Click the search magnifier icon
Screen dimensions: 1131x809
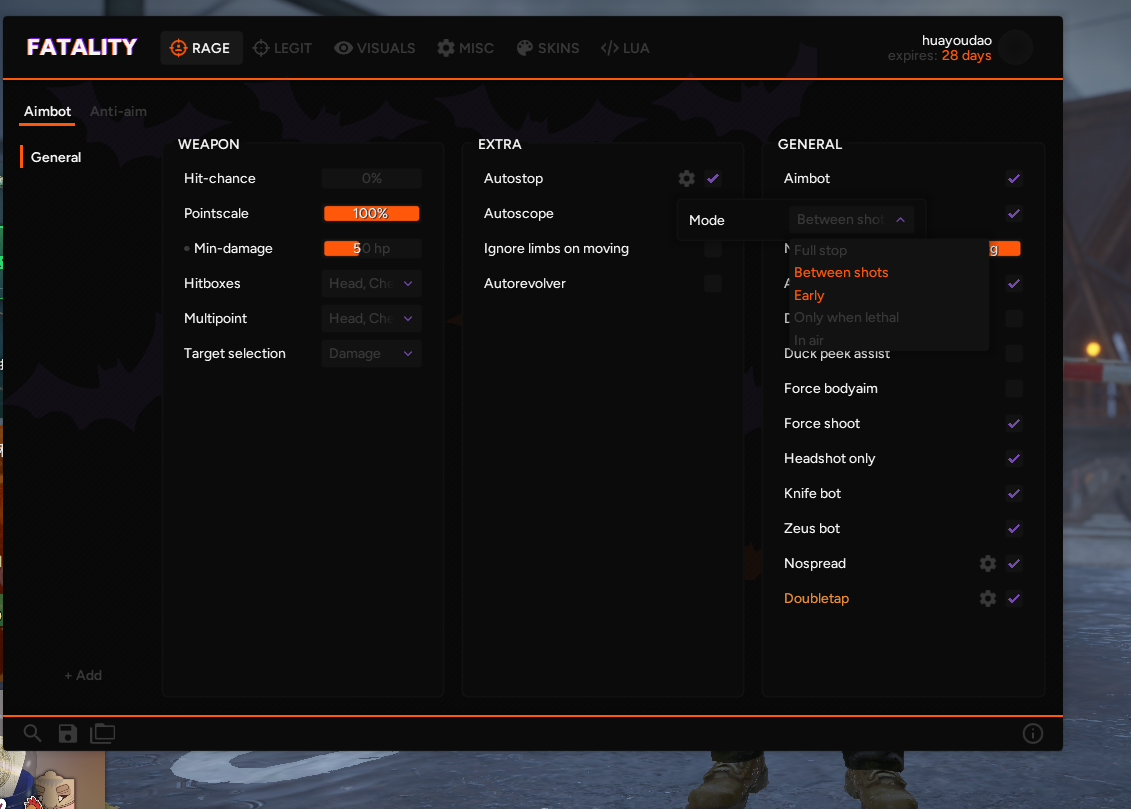[32, 734]
